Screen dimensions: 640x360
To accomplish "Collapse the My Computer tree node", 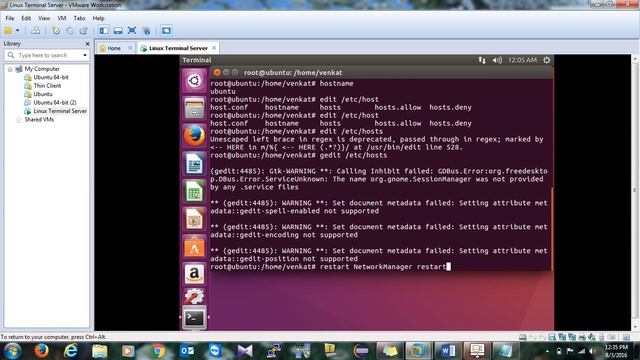I will click(10, 69).
